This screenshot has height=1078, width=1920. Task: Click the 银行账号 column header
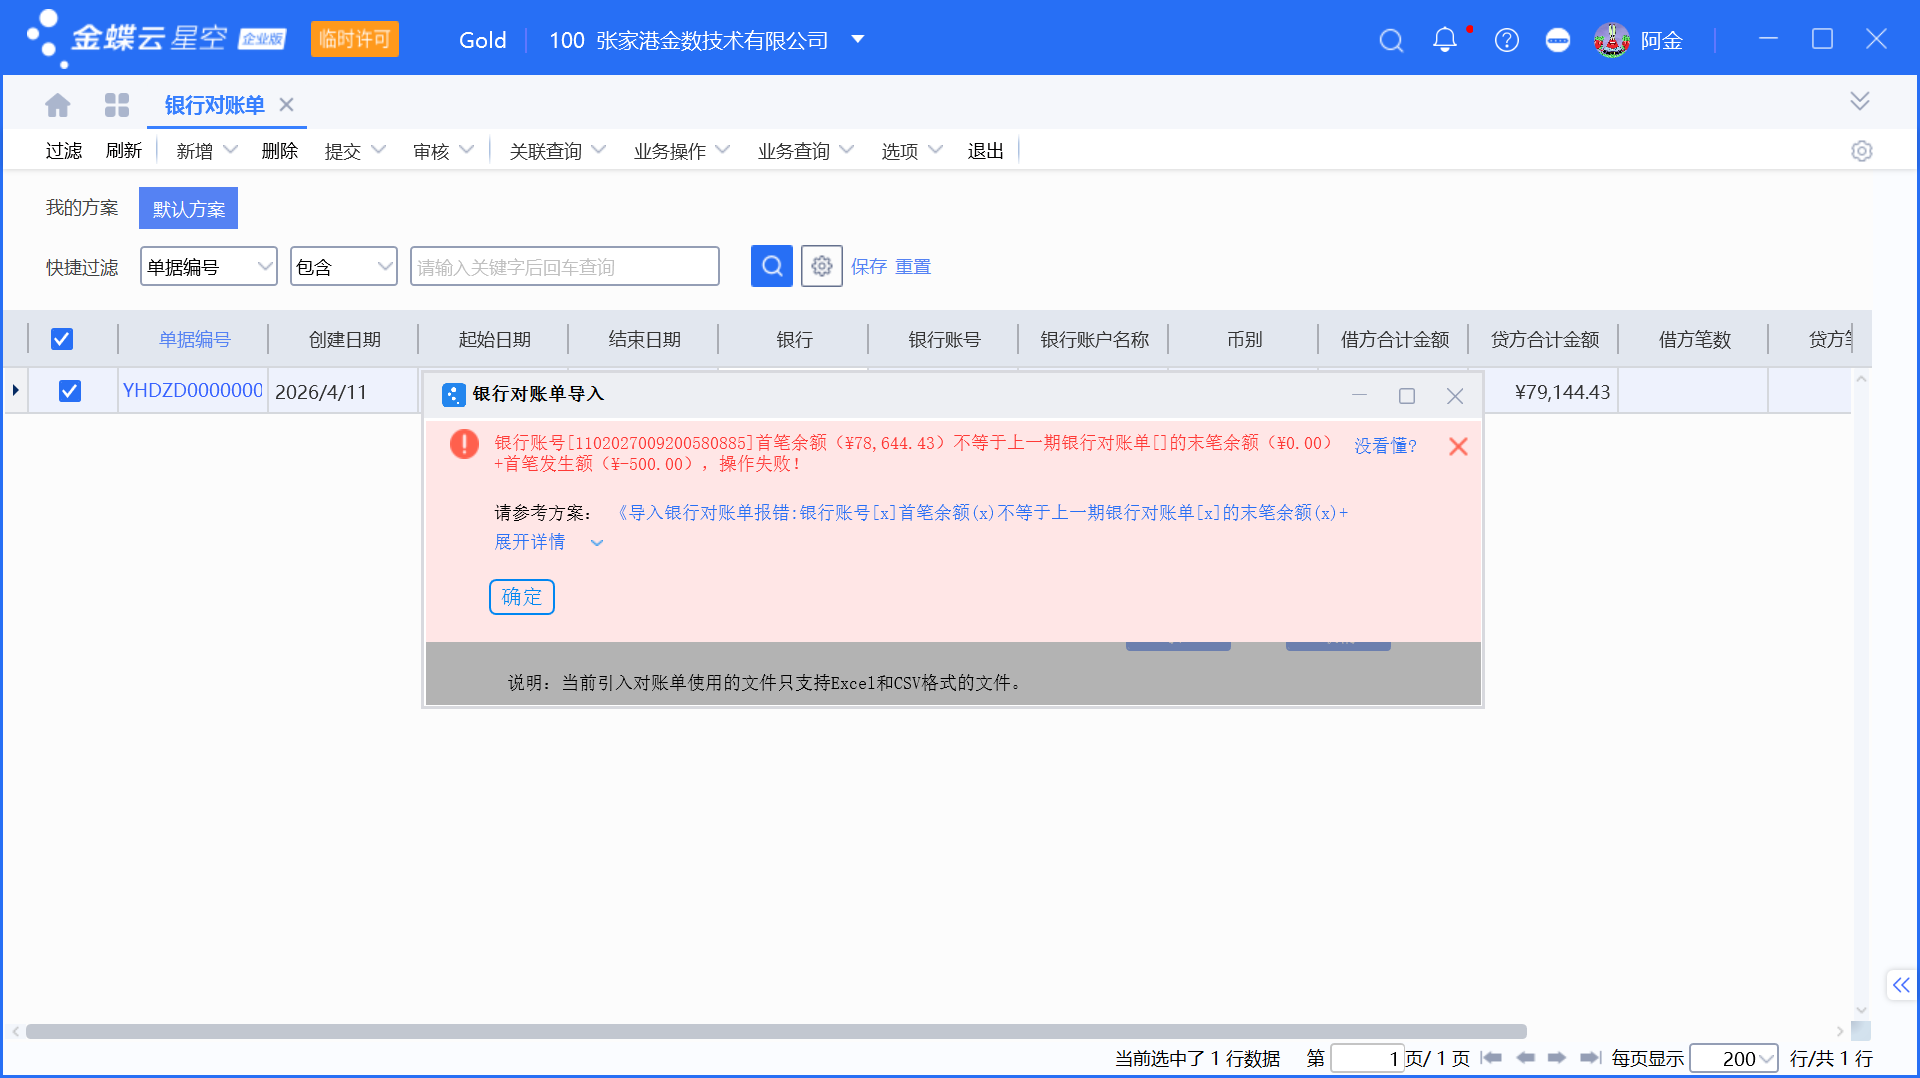[944, 339]
